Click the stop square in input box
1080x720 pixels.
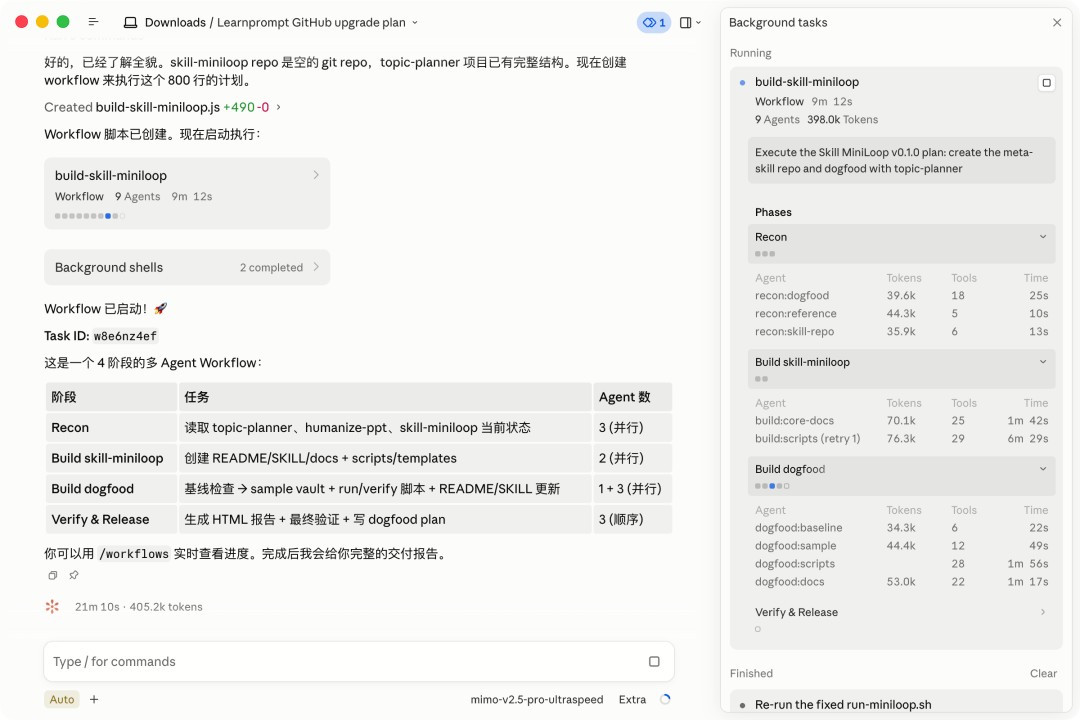point(654,661)
